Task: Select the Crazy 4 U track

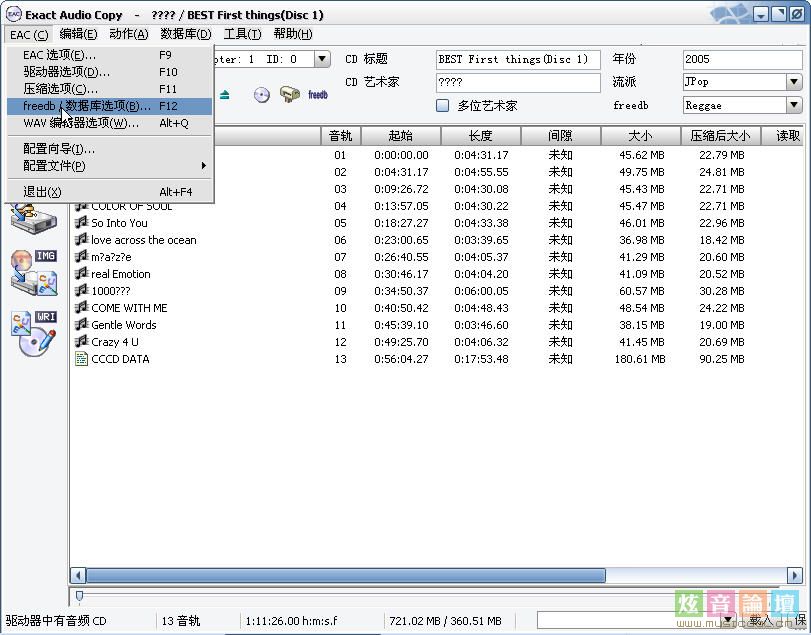Action: click(x=435, y=342)
